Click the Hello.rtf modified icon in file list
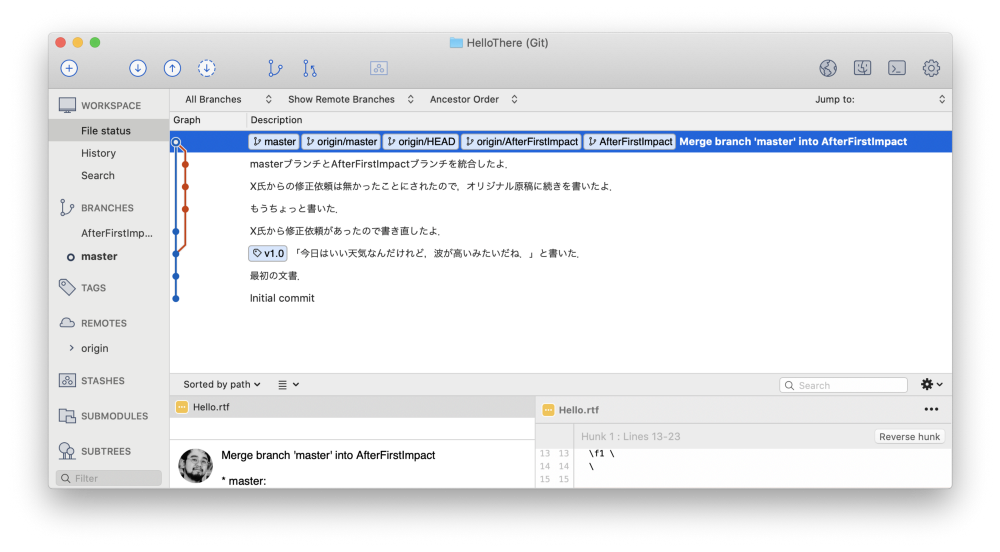Image resolution: width=1000 pixels, height=552 pixels. (x=182, y=407)
